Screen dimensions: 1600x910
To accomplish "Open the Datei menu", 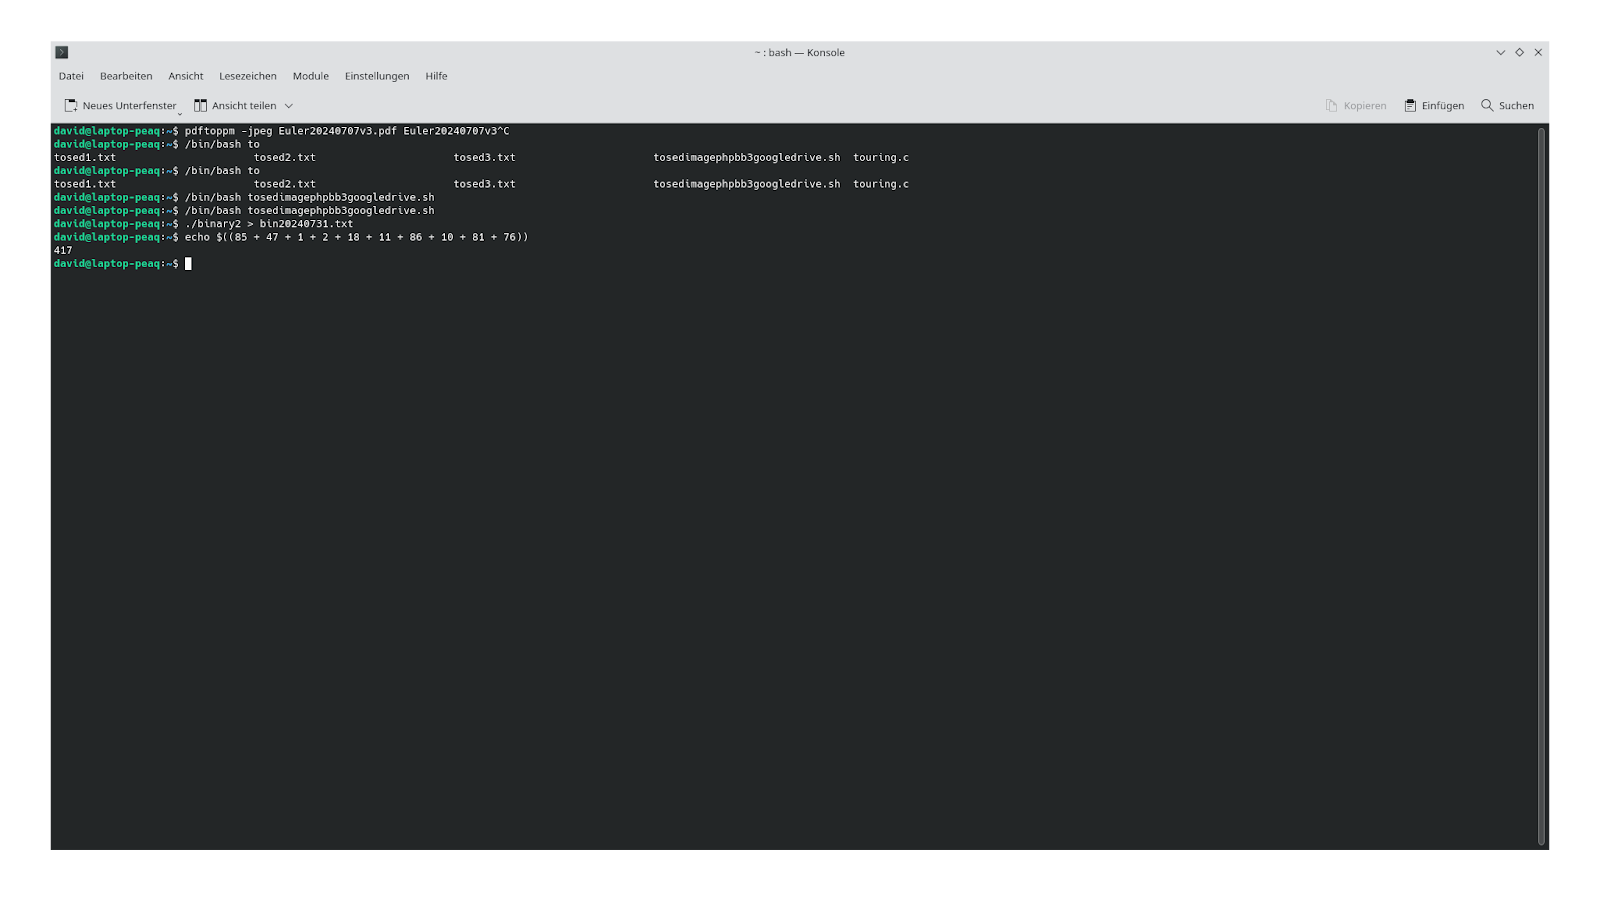I will coord(71,76).
